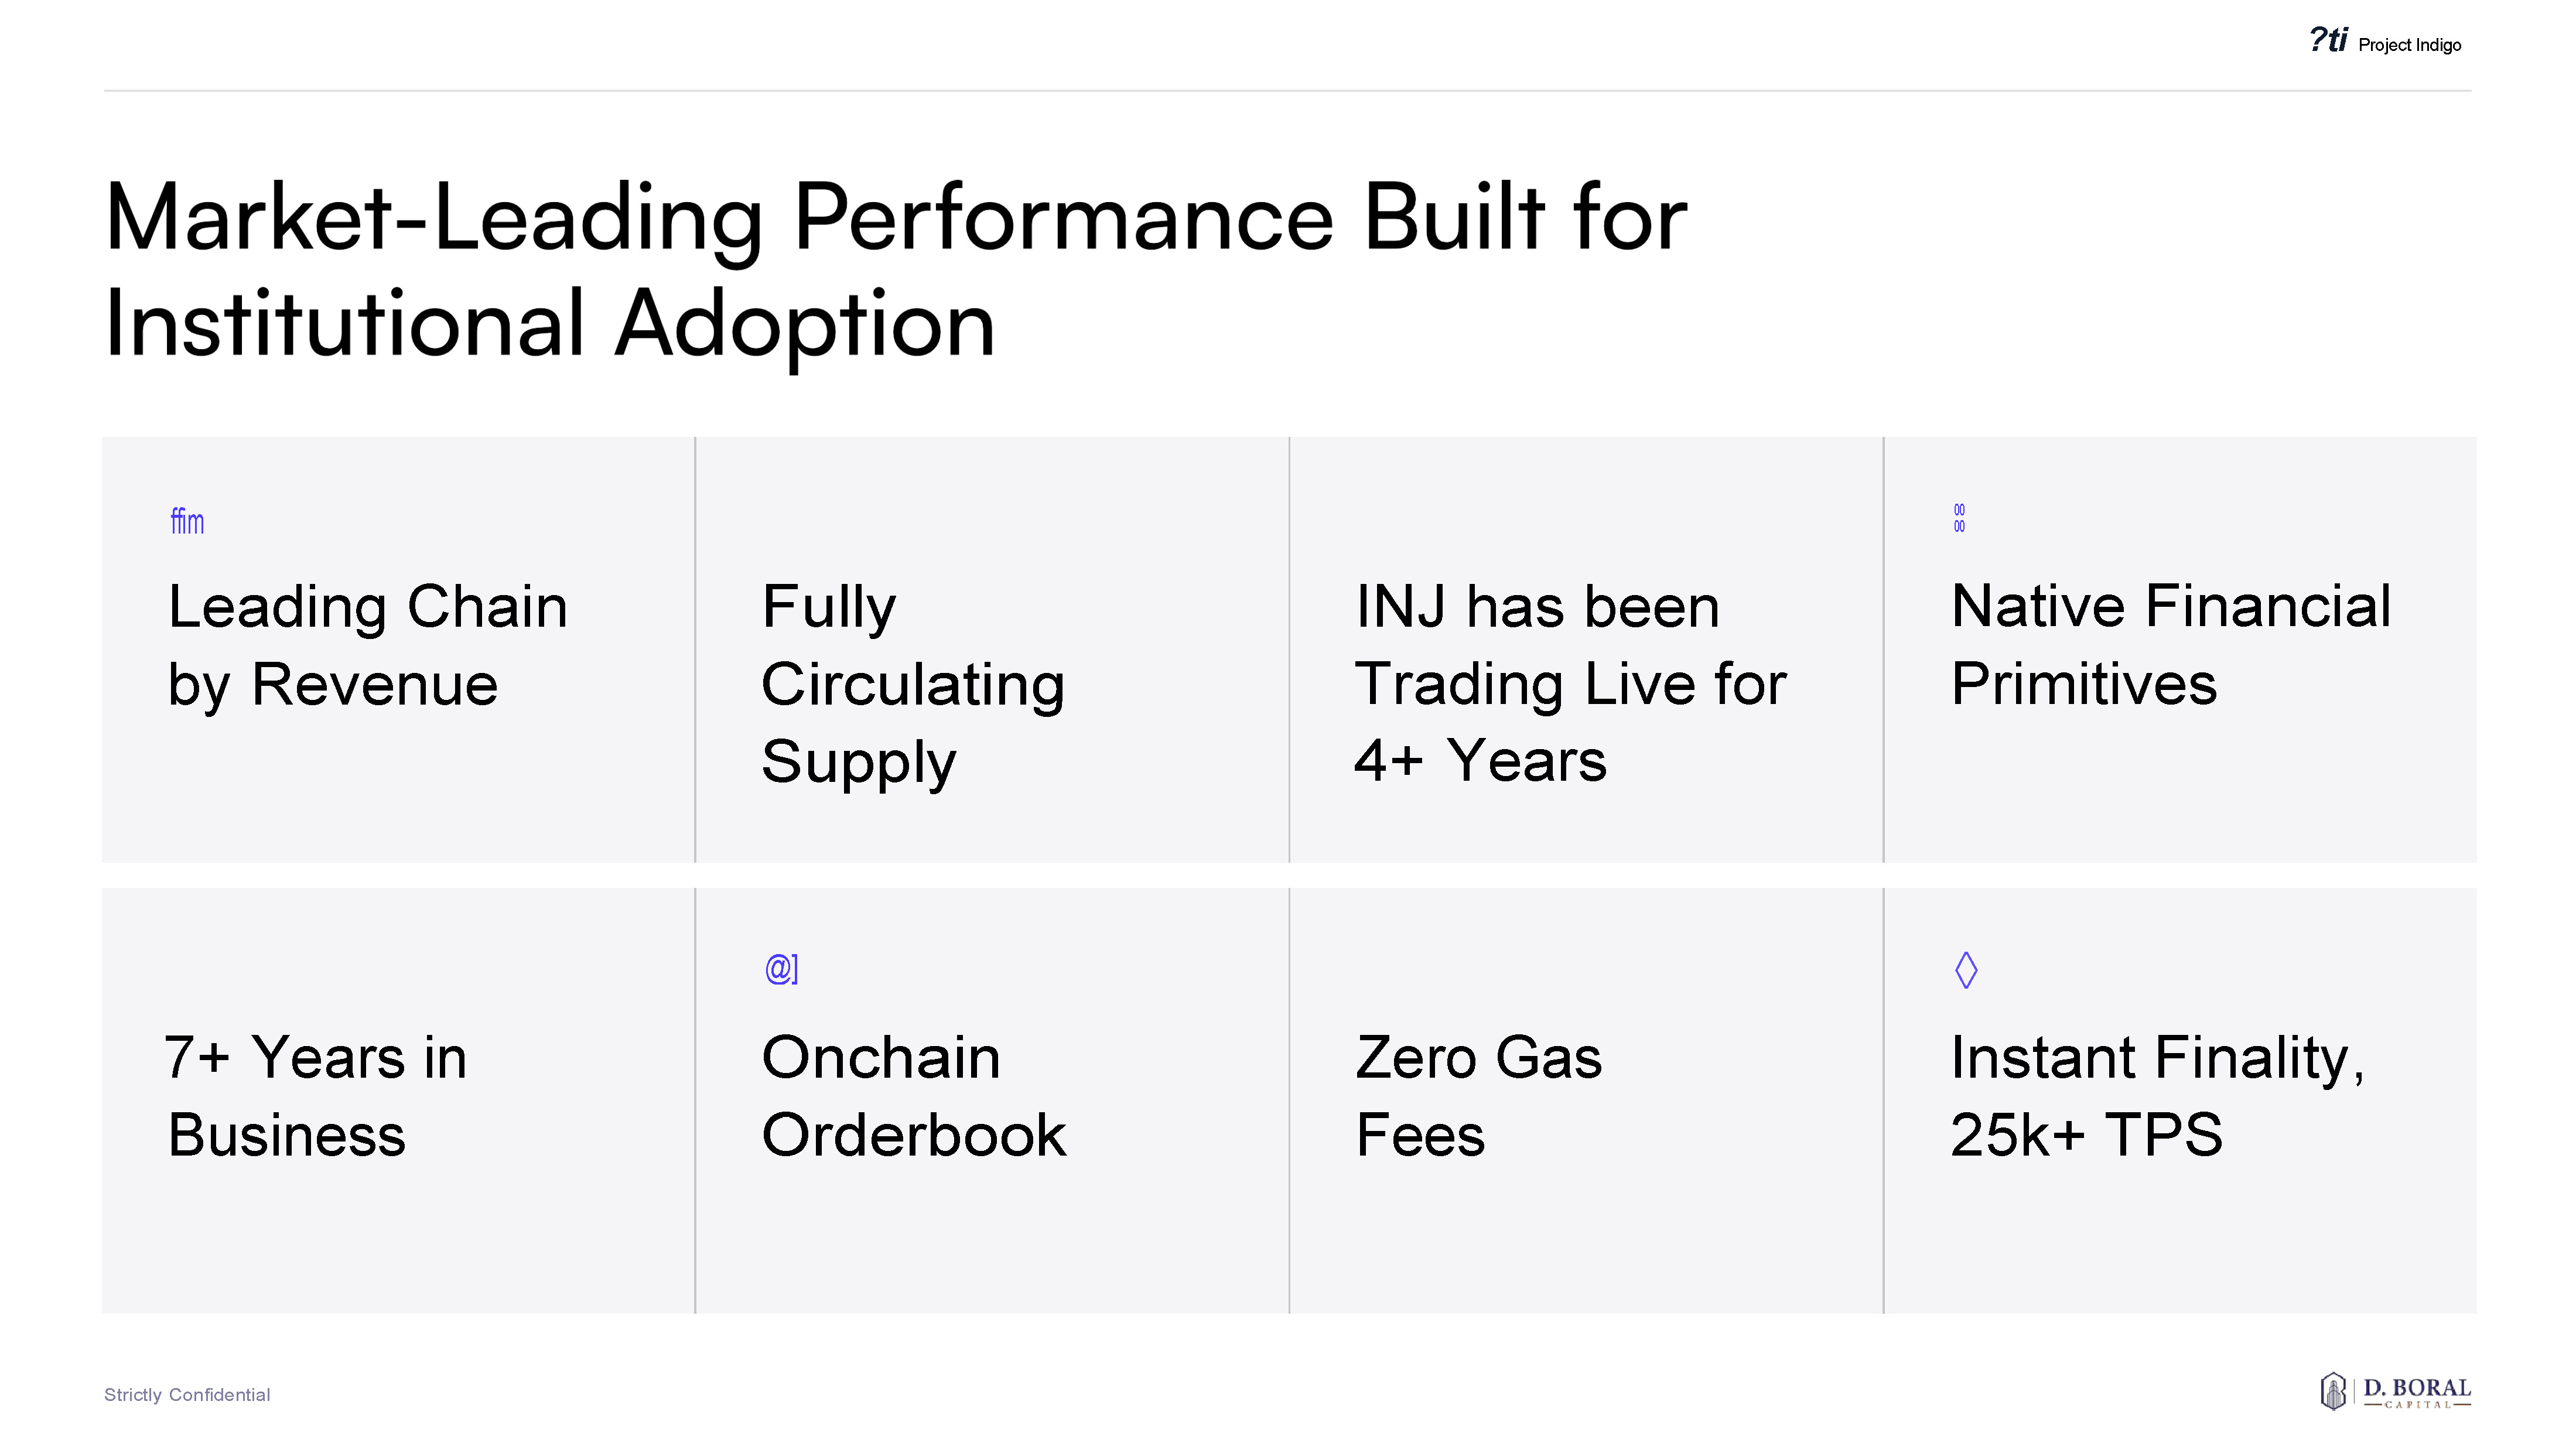Click the diamond icon above Instant Finality

[1966, 969]
